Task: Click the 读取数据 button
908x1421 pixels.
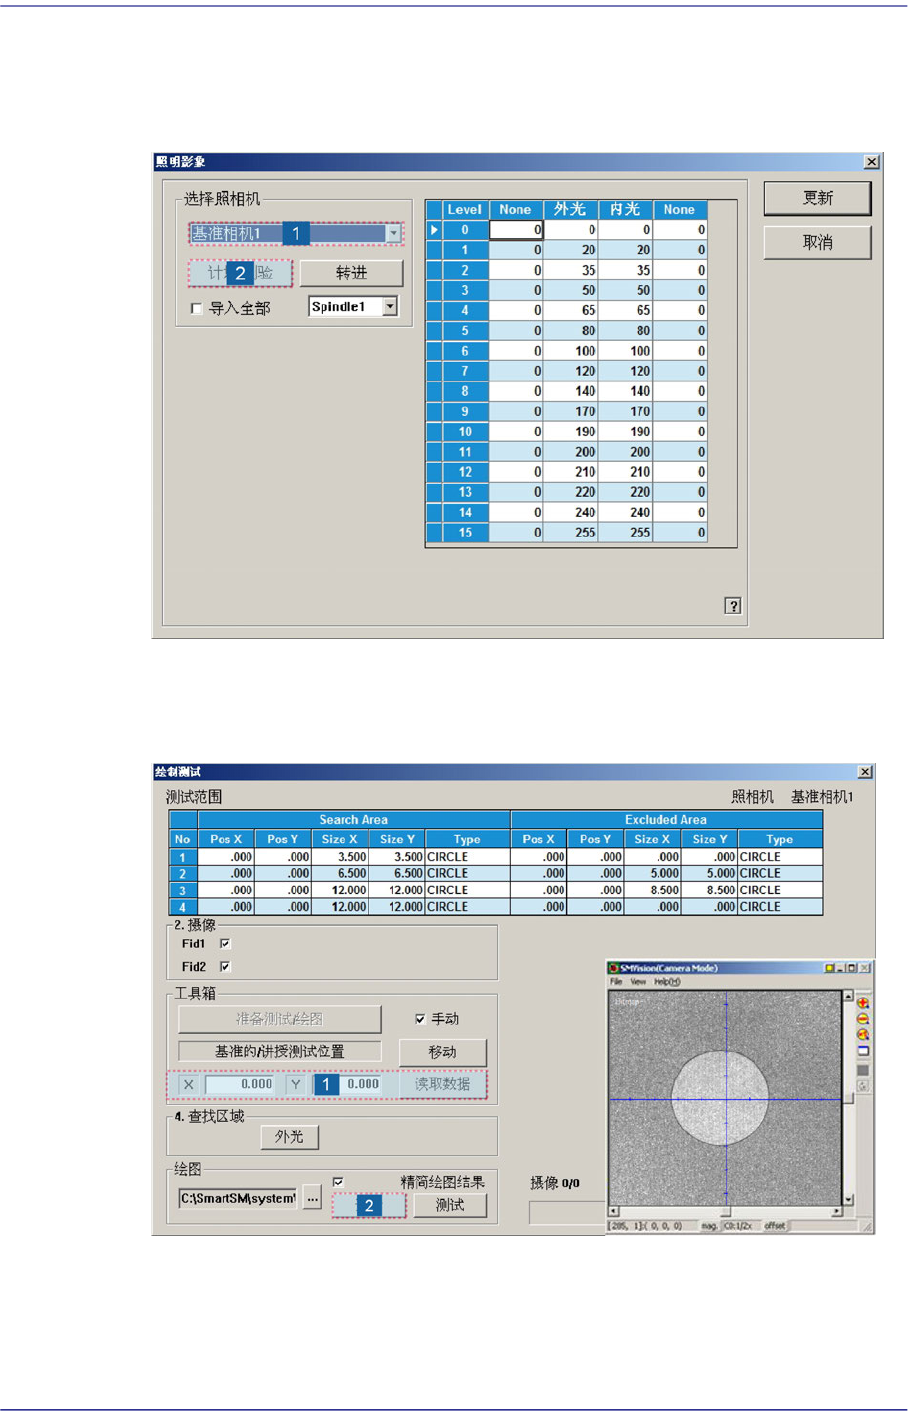Action: [x=442, y=1084]
